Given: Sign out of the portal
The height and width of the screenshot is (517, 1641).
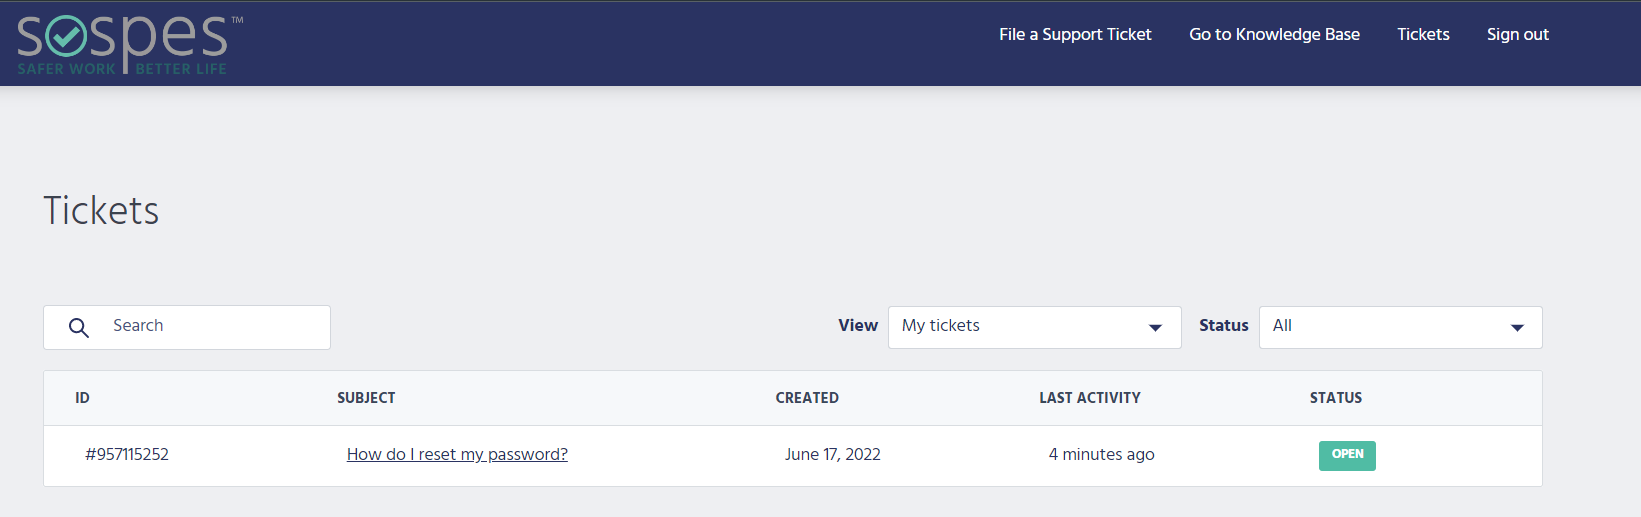Looking at the screenshot, I should [1517, 34].
